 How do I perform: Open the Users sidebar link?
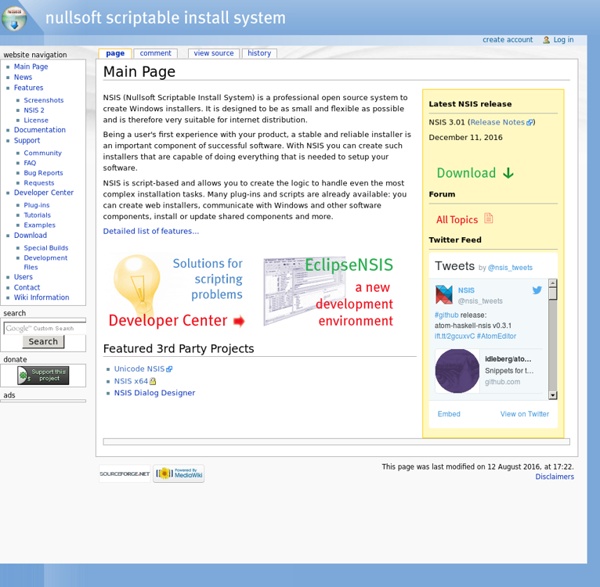23,277
